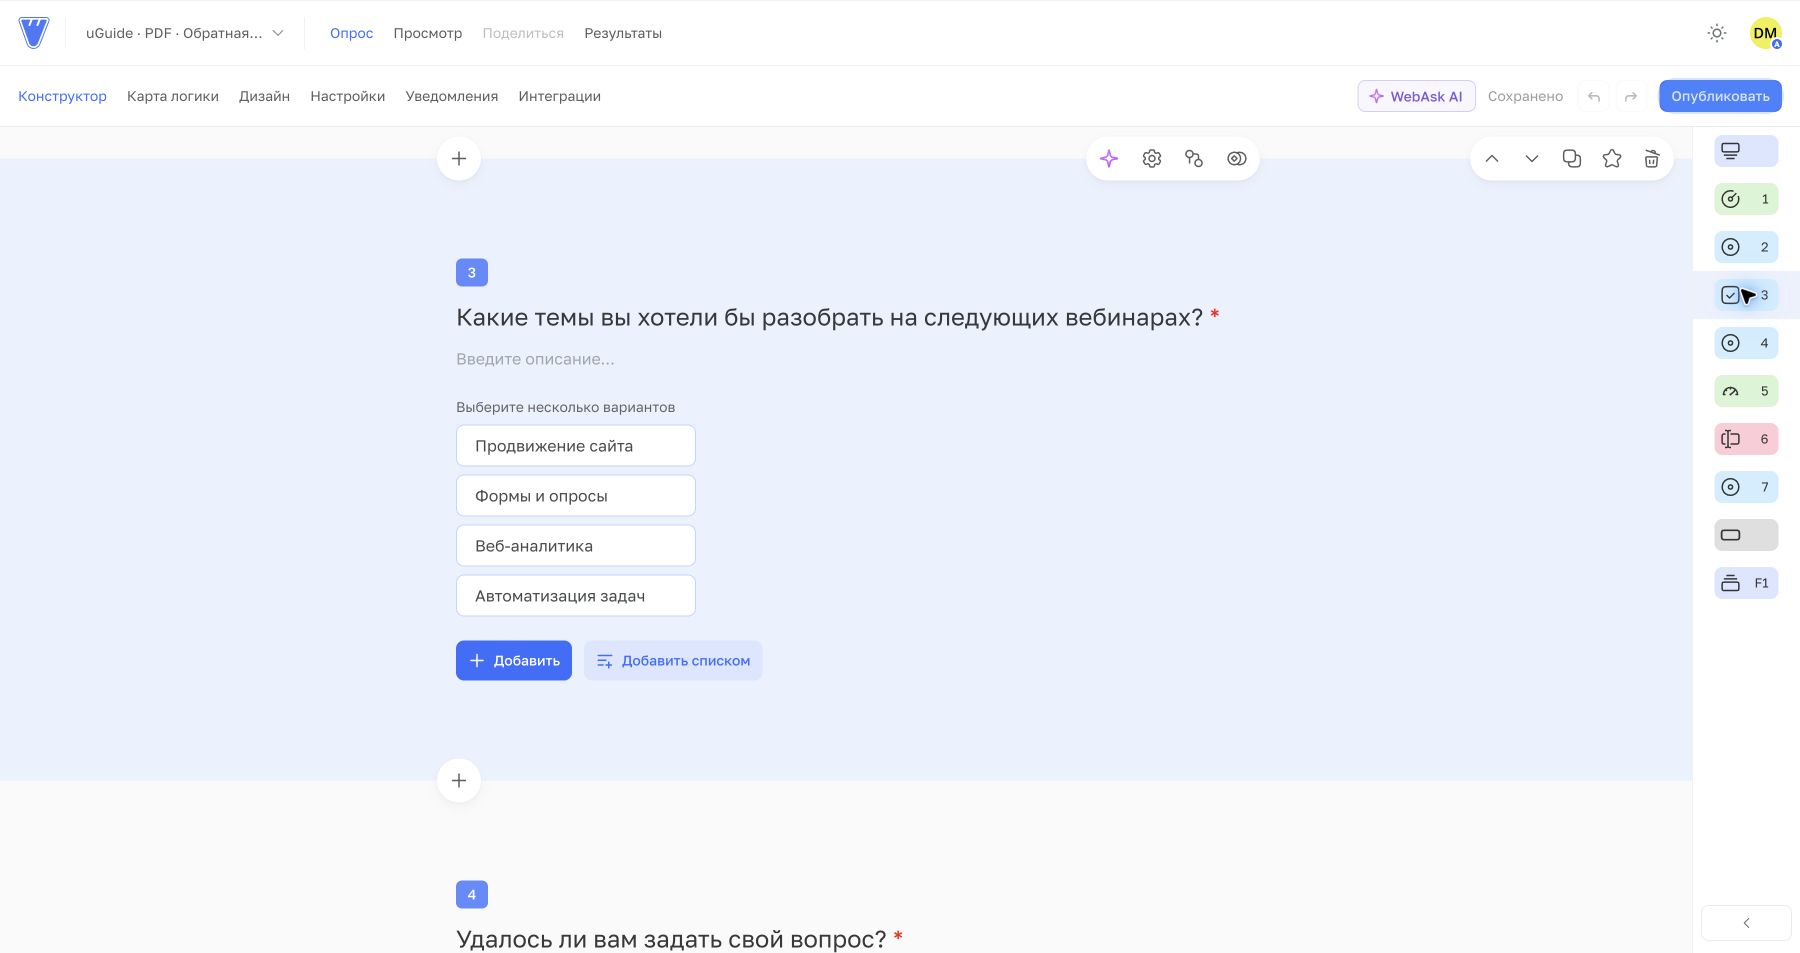Image resolution: width=1800 pixels, height=953 pixels.
Task: Undo the last change
Action: [x=1594, y=97]
